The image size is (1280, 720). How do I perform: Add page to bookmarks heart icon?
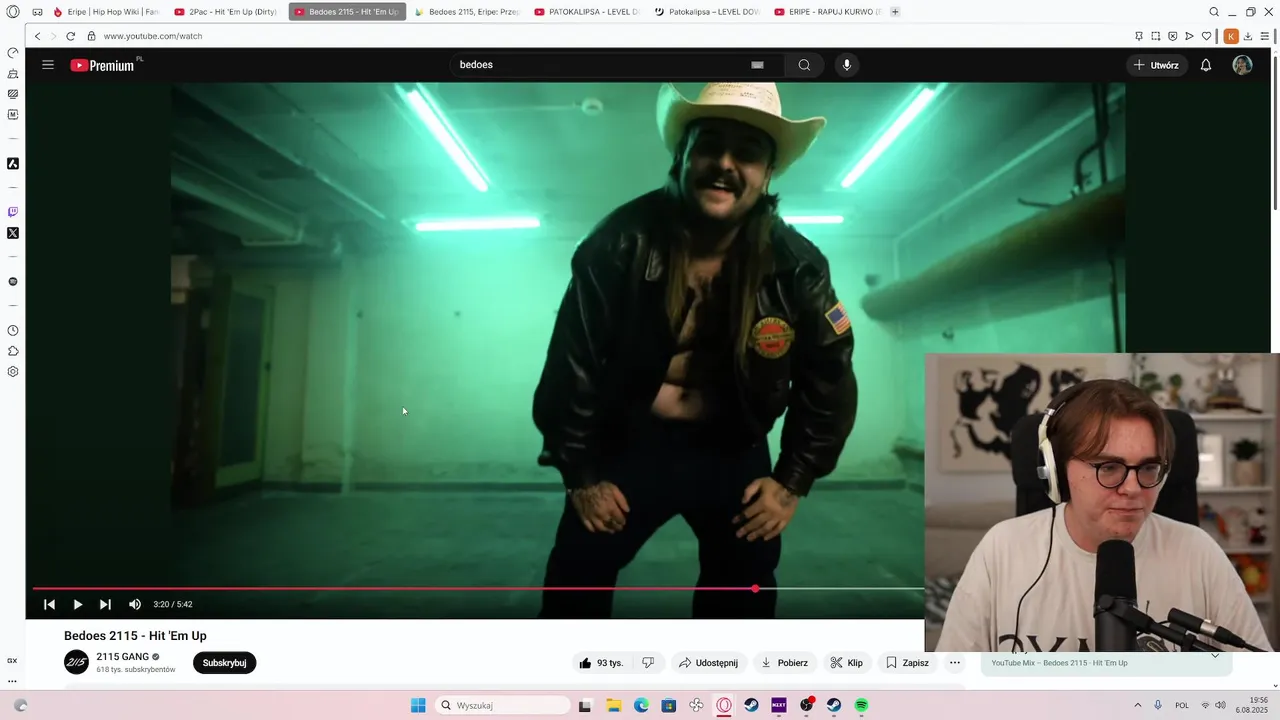coord(1207,36)
